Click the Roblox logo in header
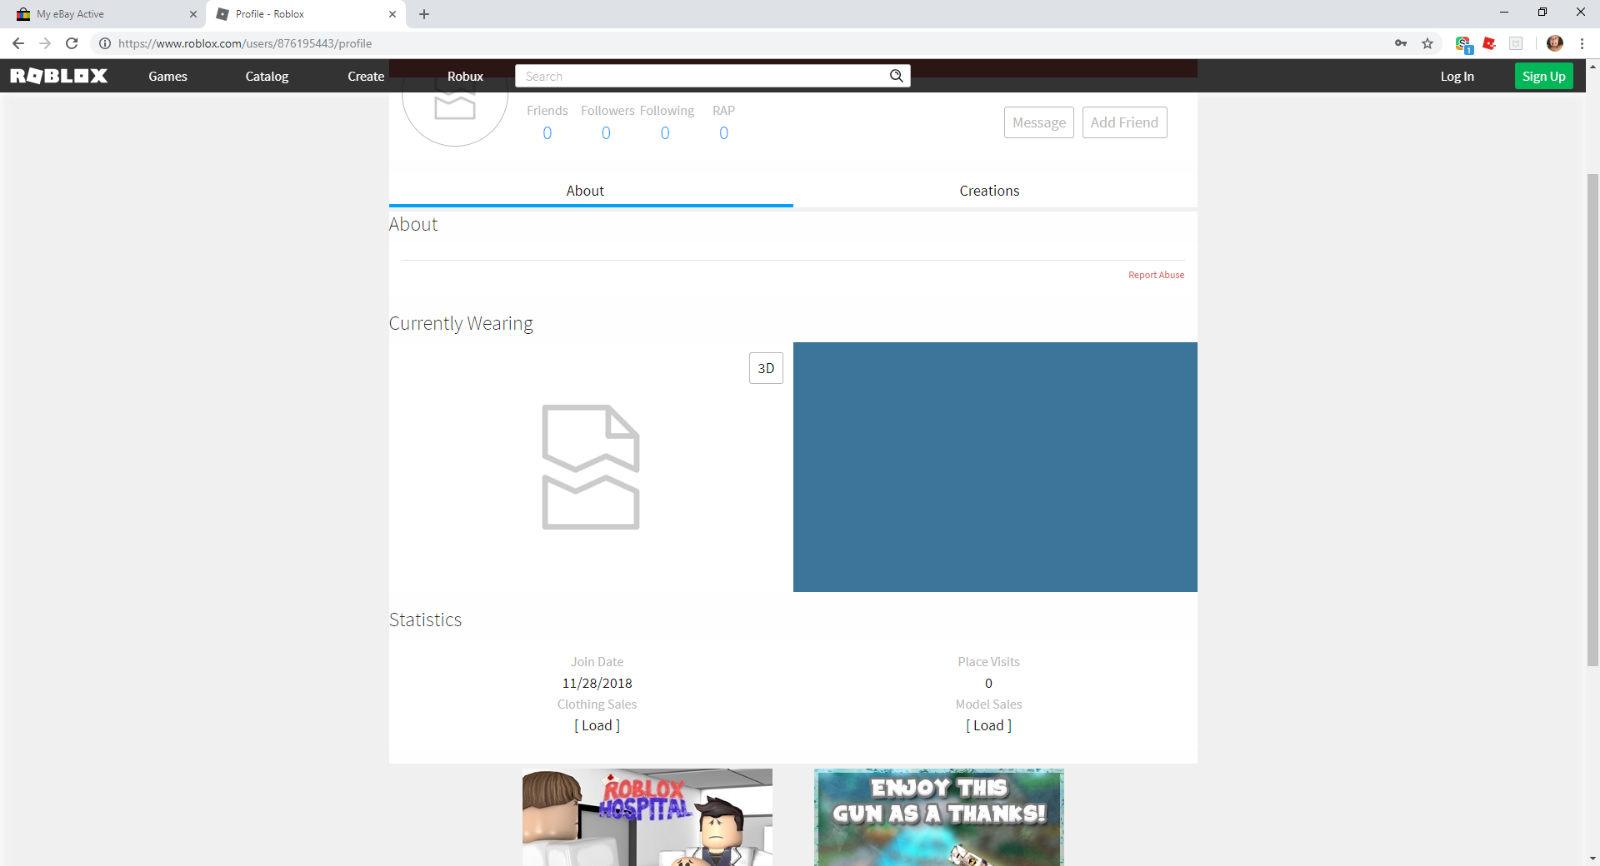 [59, 76]
